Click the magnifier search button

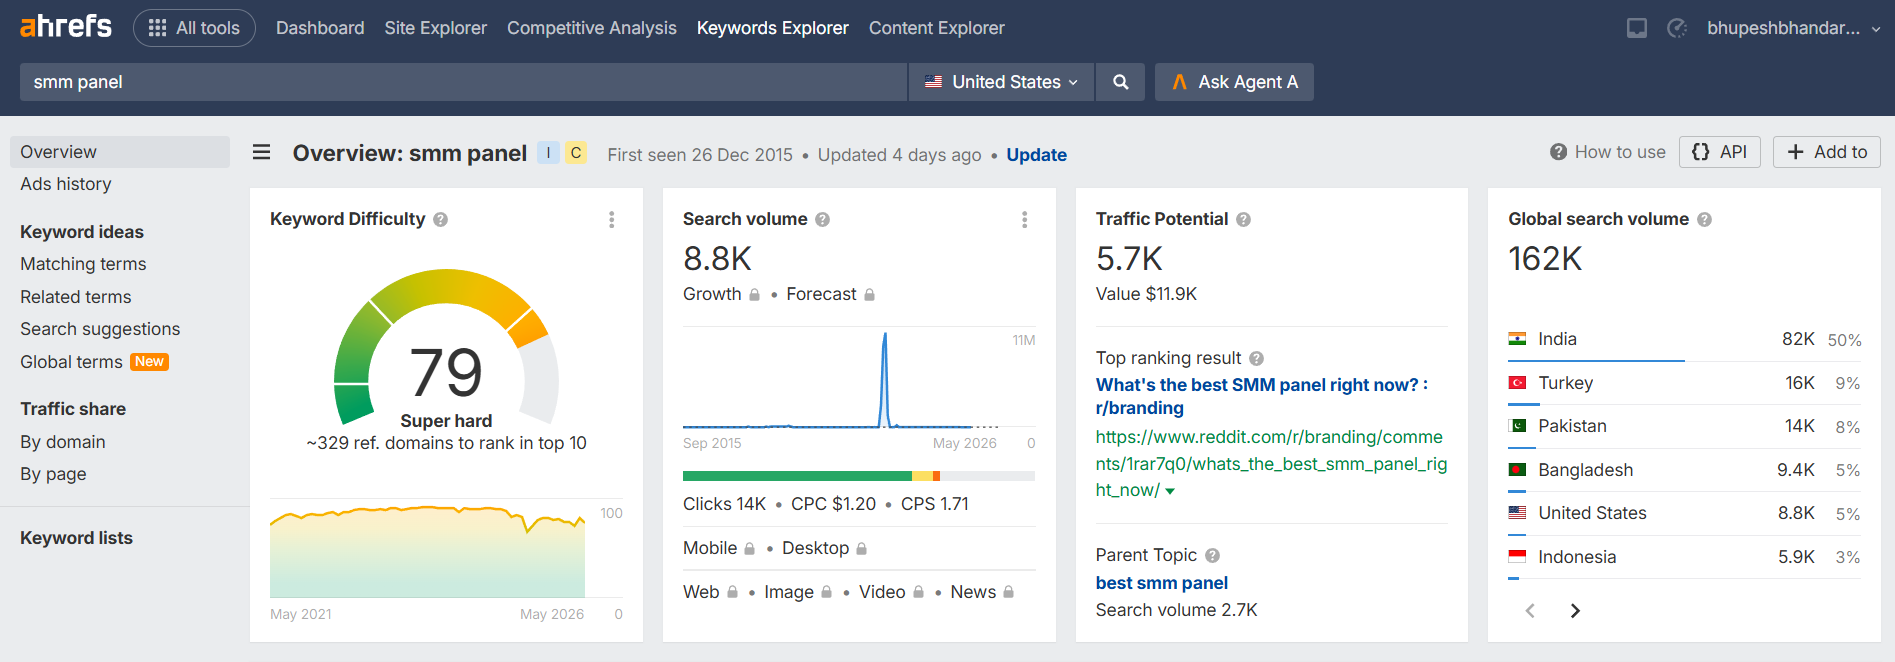(1121, 82)
